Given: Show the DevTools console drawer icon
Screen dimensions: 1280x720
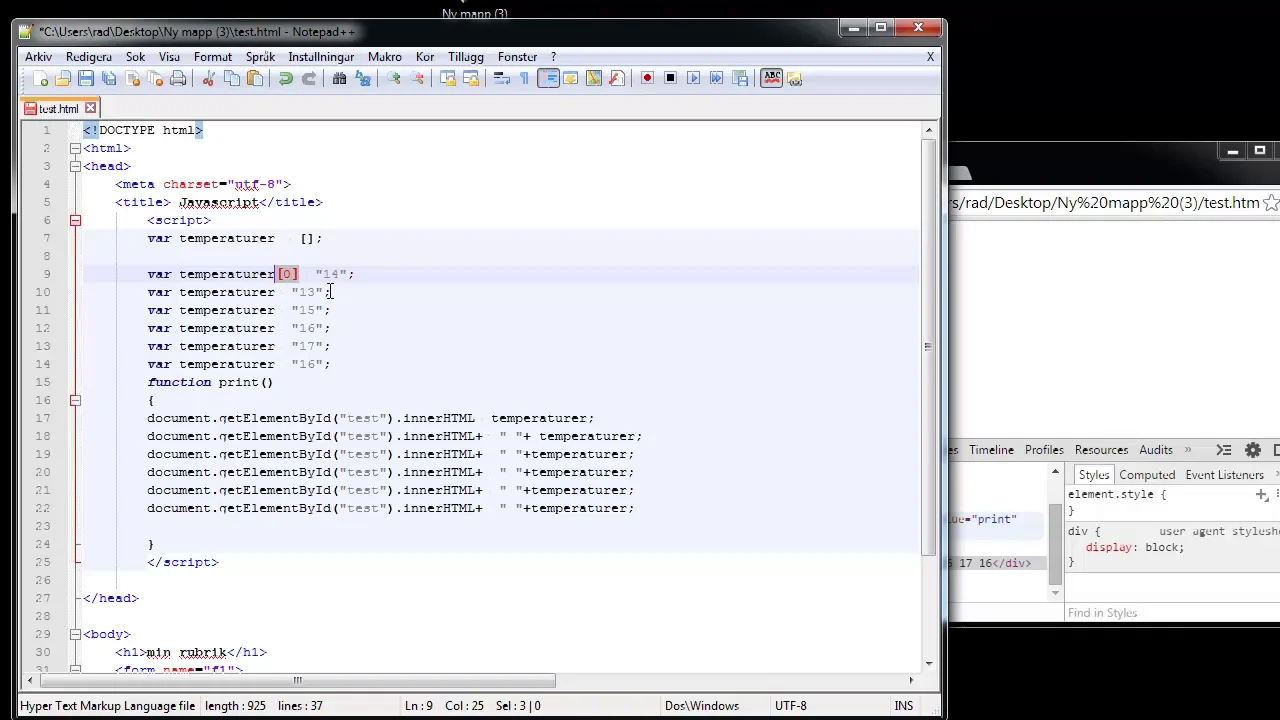Looking at the screenshot, I should (1224, 450).
